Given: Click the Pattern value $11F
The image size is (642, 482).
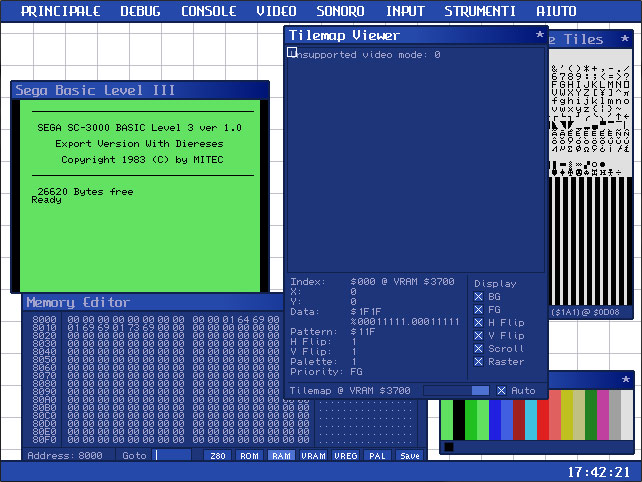Looking at the screenshot, I should [363, 332].
